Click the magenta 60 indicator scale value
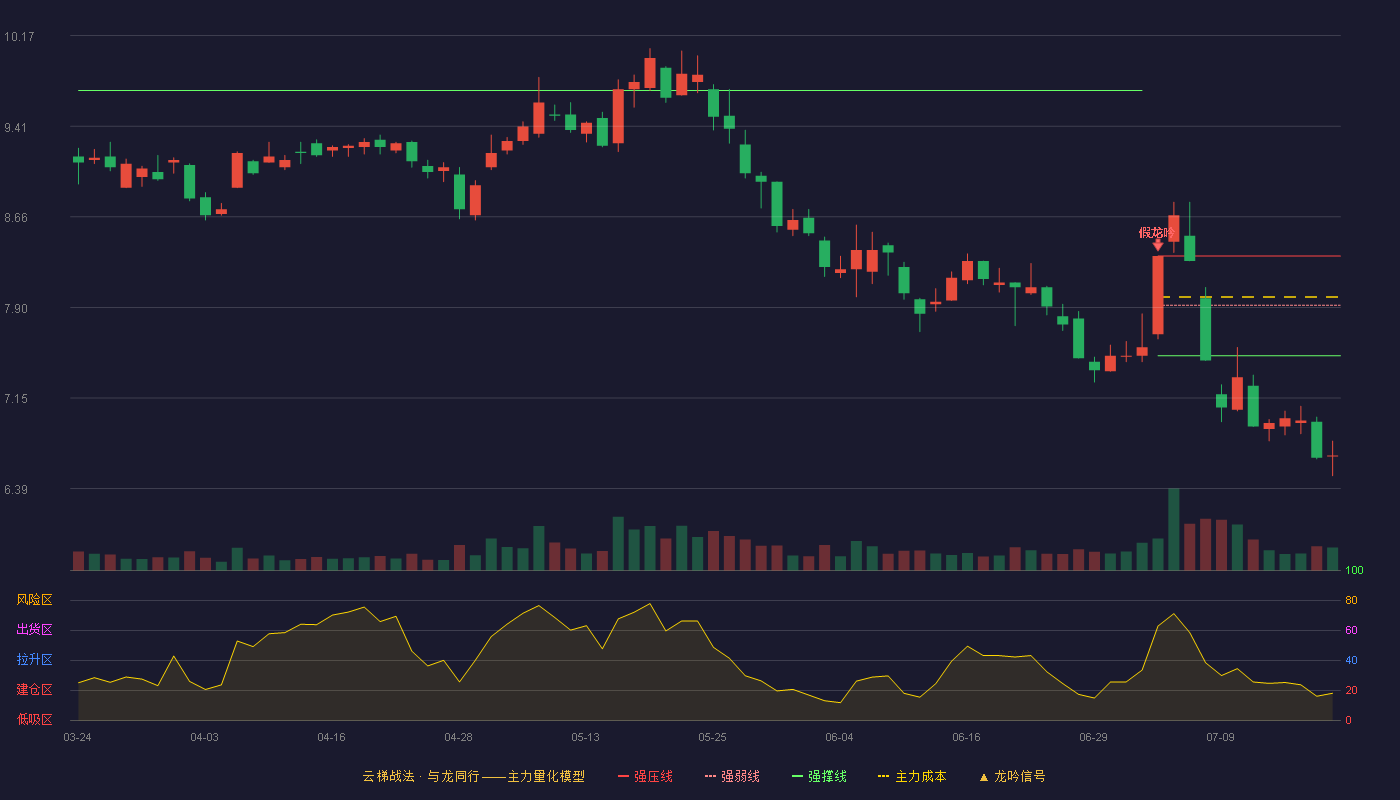 pos(1351,630)
